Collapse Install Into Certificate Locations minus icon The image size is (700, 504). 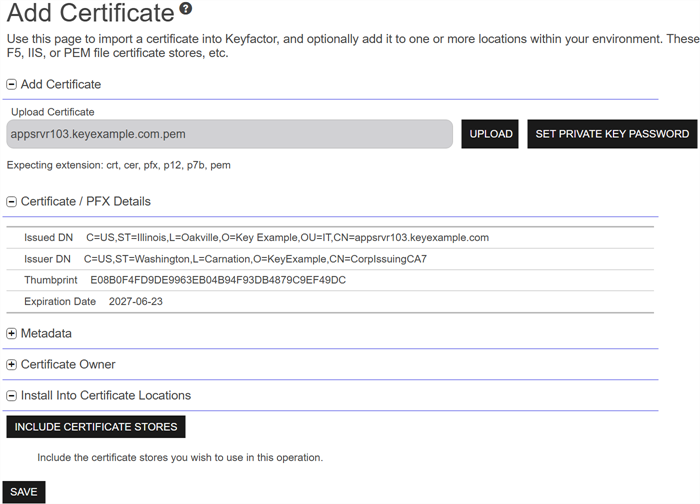(x=12, y=396)
